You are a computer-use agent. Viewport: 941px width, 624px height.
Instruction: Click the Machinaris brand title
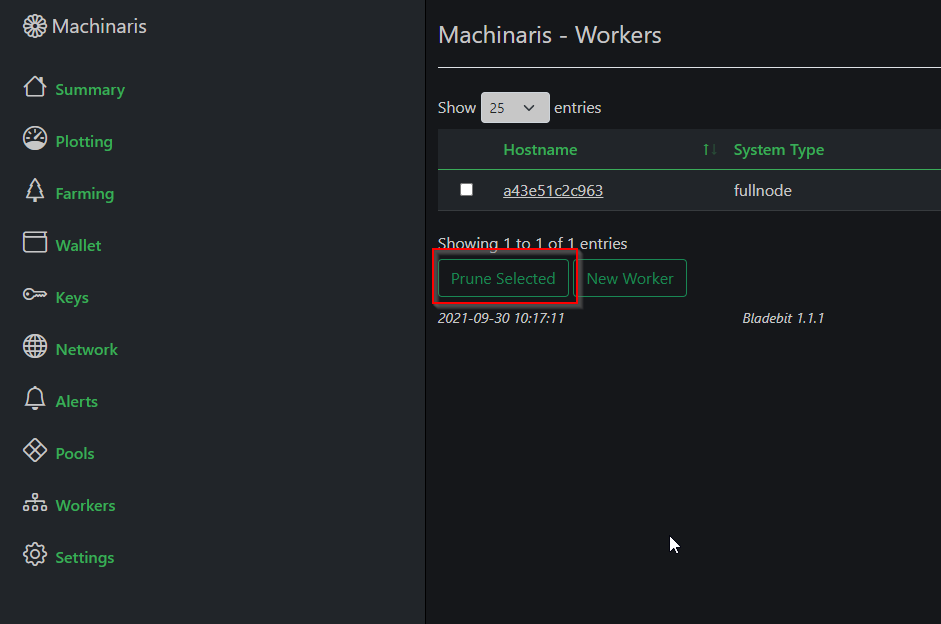pos(99,26)
